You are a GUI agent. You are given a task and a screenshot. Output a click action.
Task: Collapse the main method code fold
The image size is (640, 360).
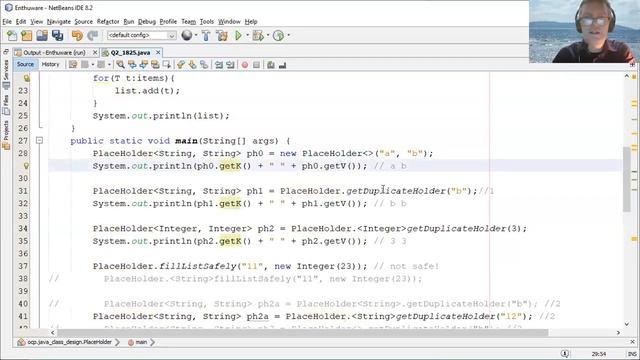pos(39,140)
